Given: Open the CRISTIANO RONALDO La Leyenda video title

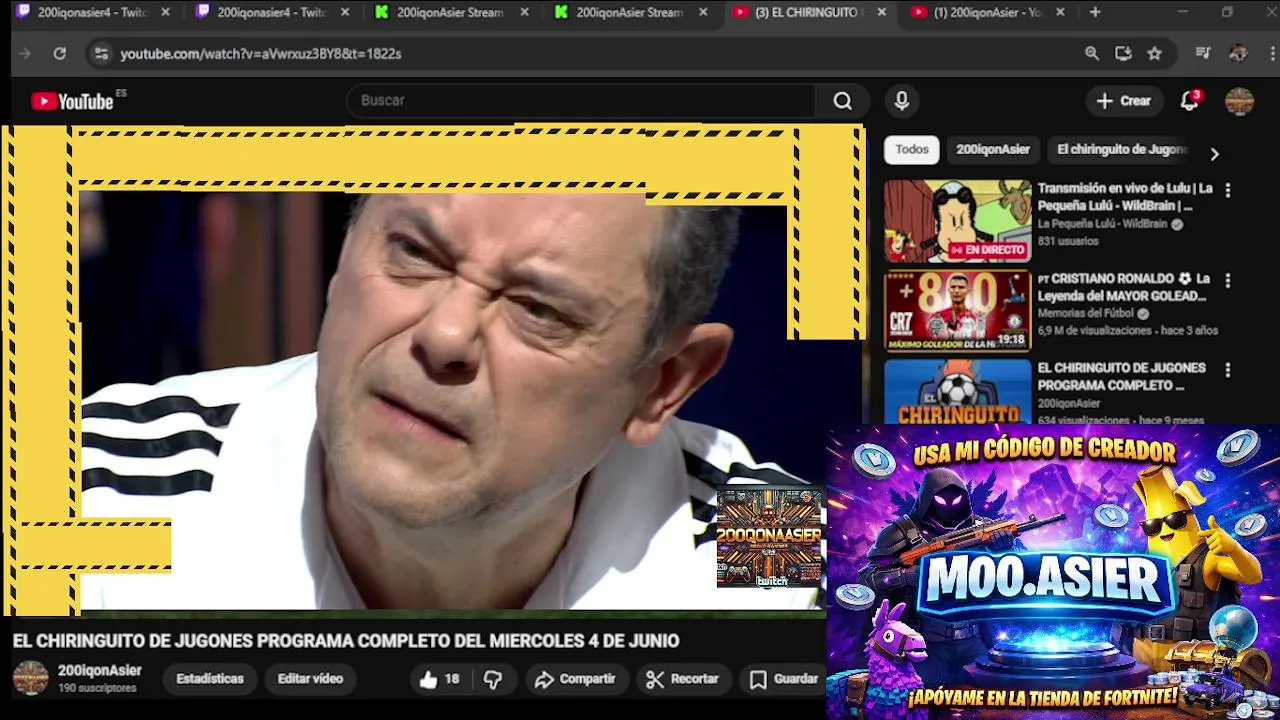Looking at the screenshot, I should pyautogui.click(x=1124, y=287).
